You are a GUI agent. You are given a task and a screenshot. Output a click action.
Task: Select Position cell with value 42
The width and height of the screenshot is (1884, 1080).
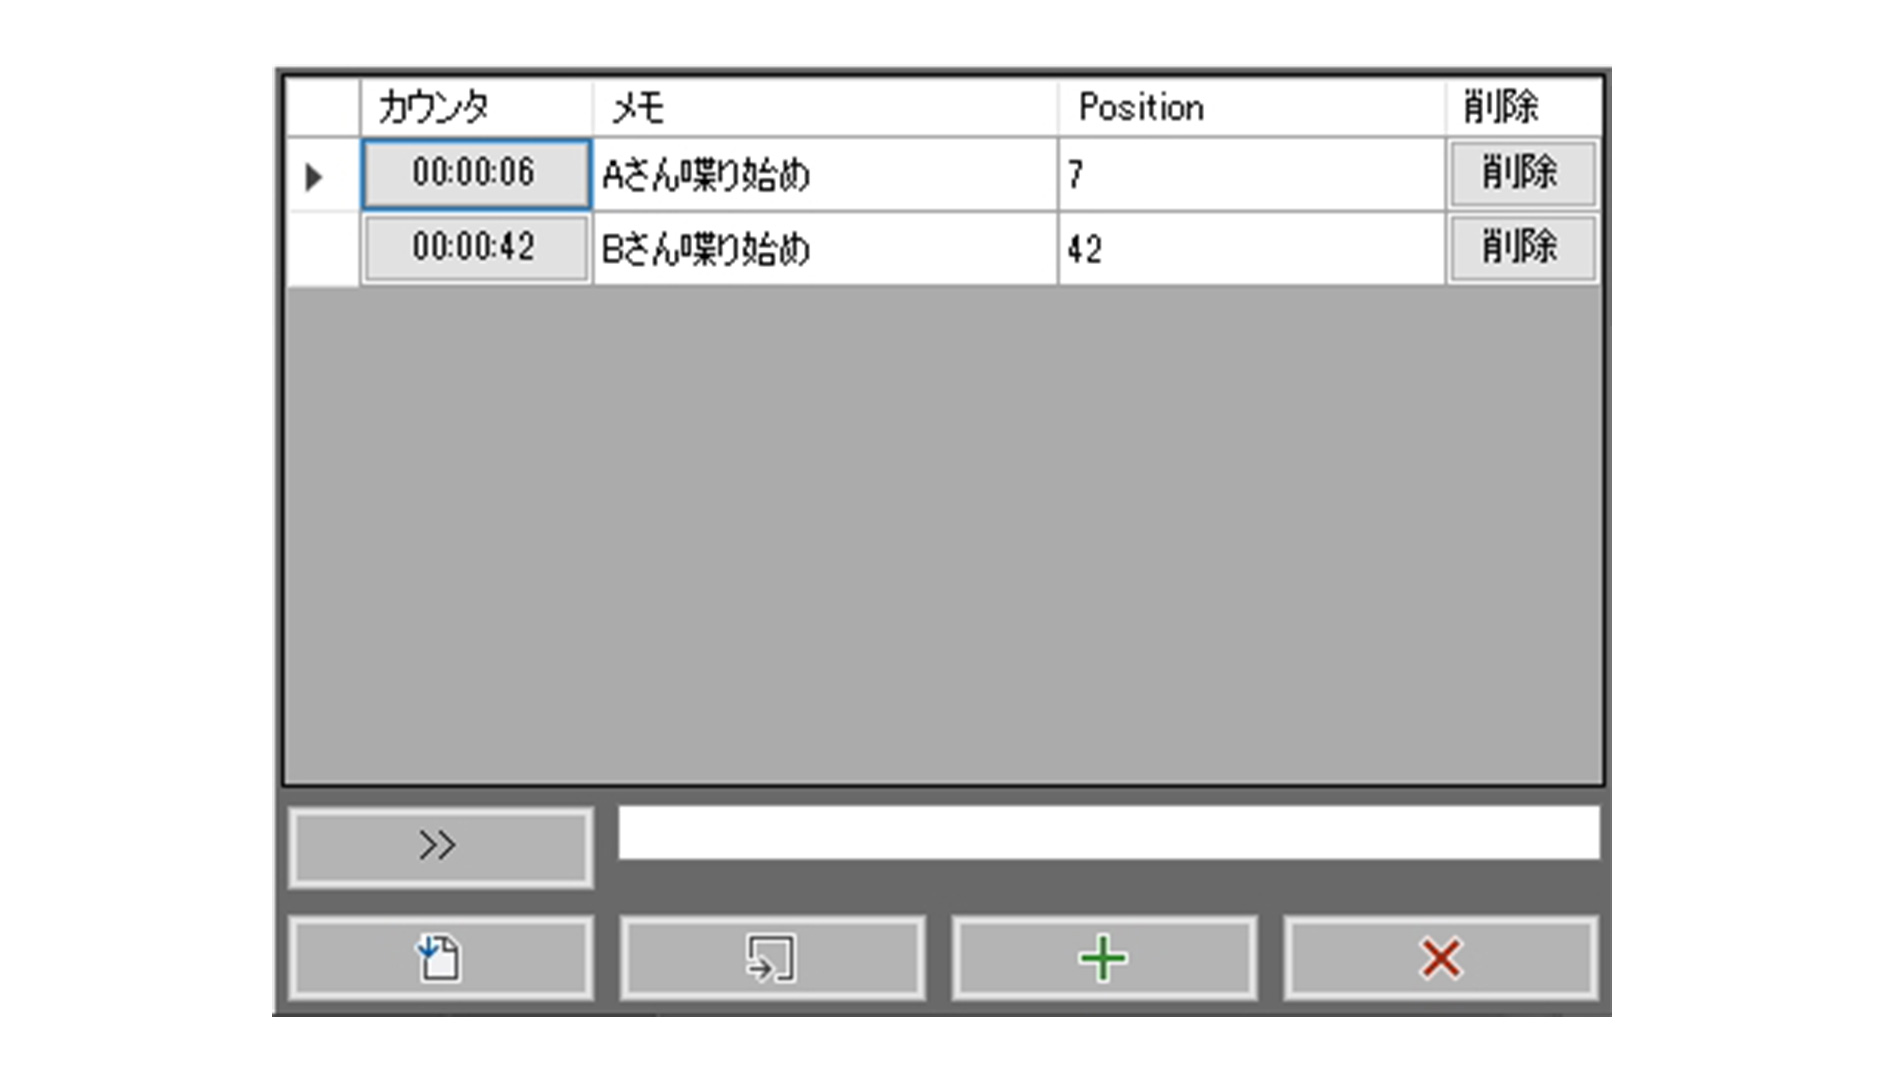(x=1251, y=248)
